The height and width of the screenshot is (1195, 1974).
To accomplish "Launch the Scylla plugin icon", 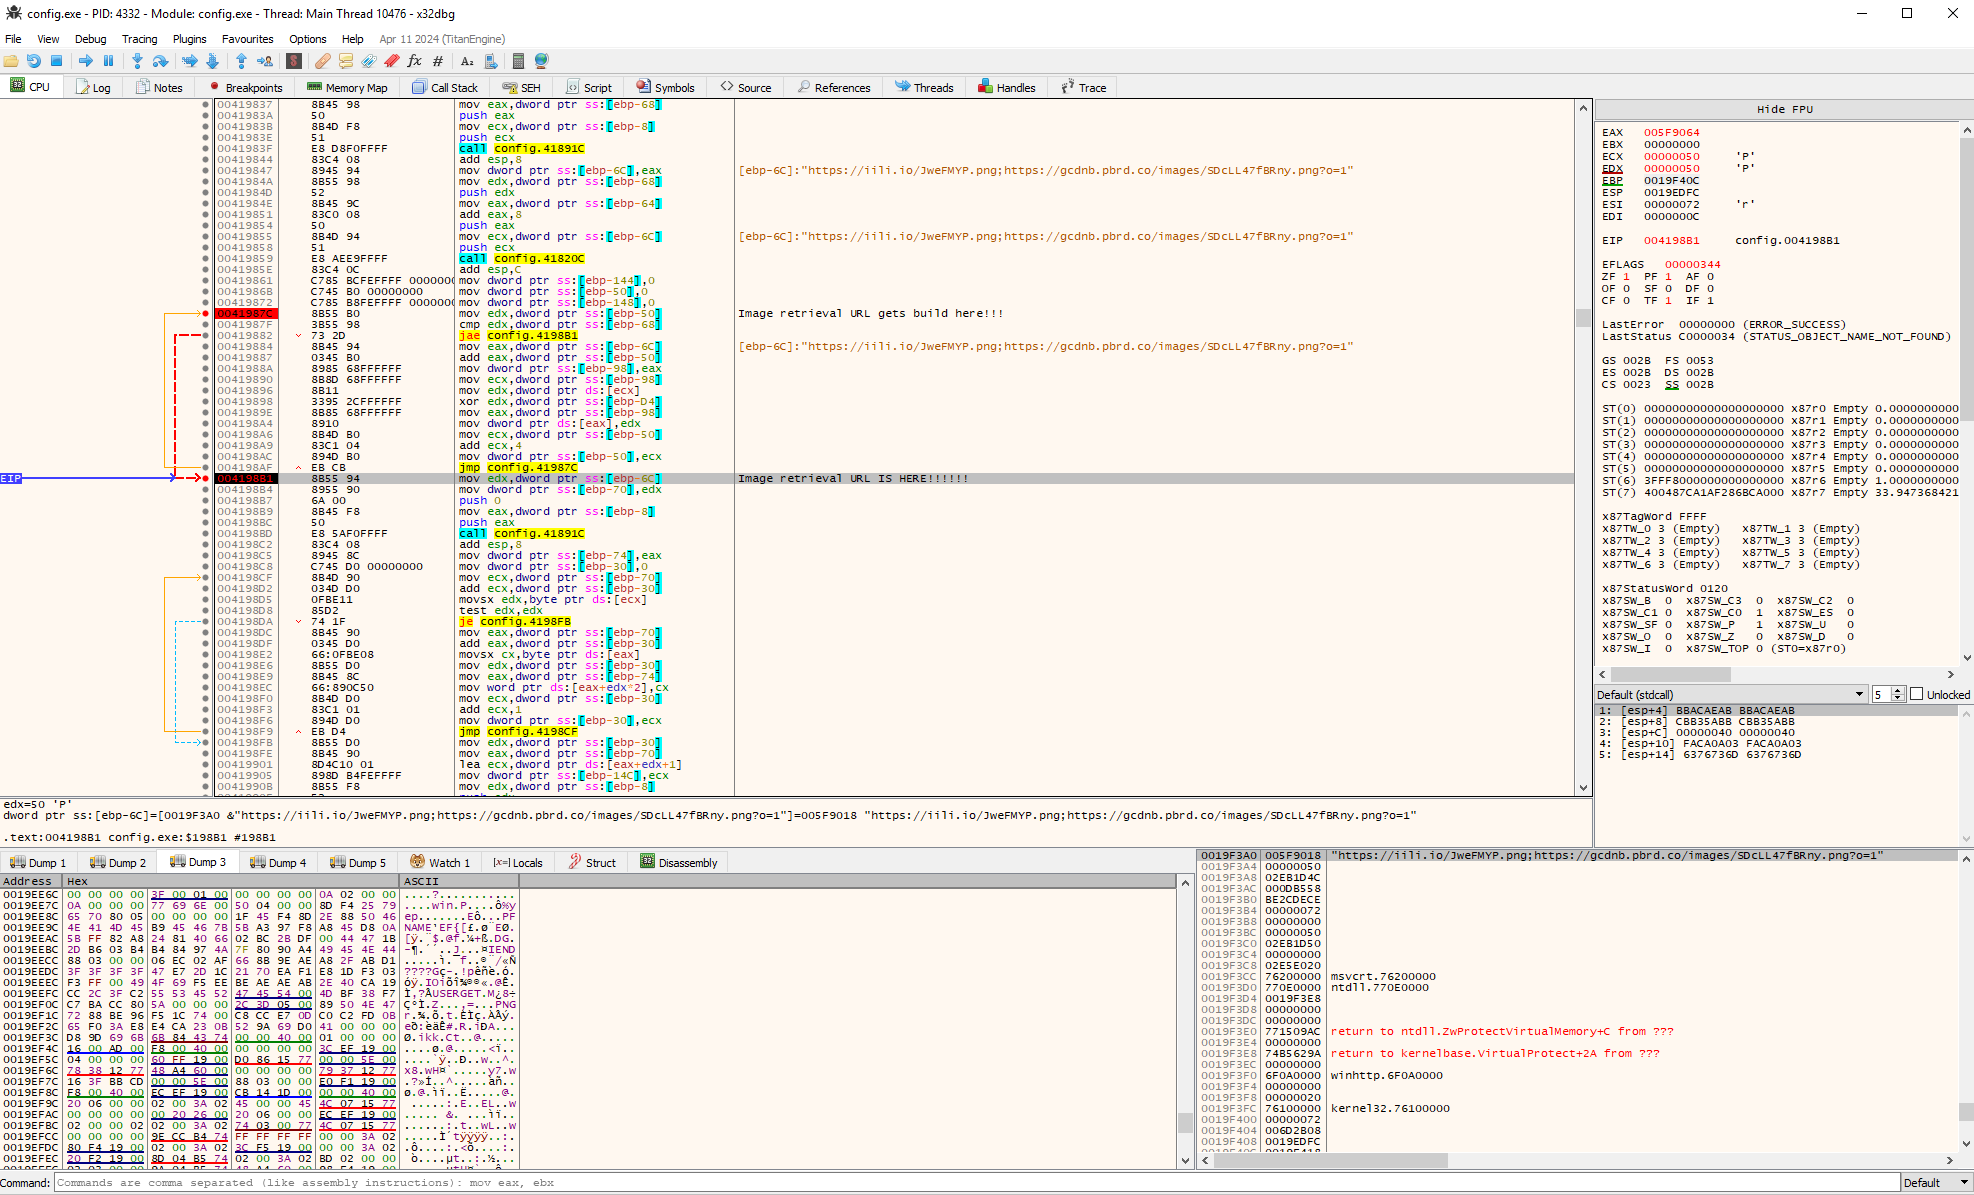I will pyautogui.click(x=294, y=61).
